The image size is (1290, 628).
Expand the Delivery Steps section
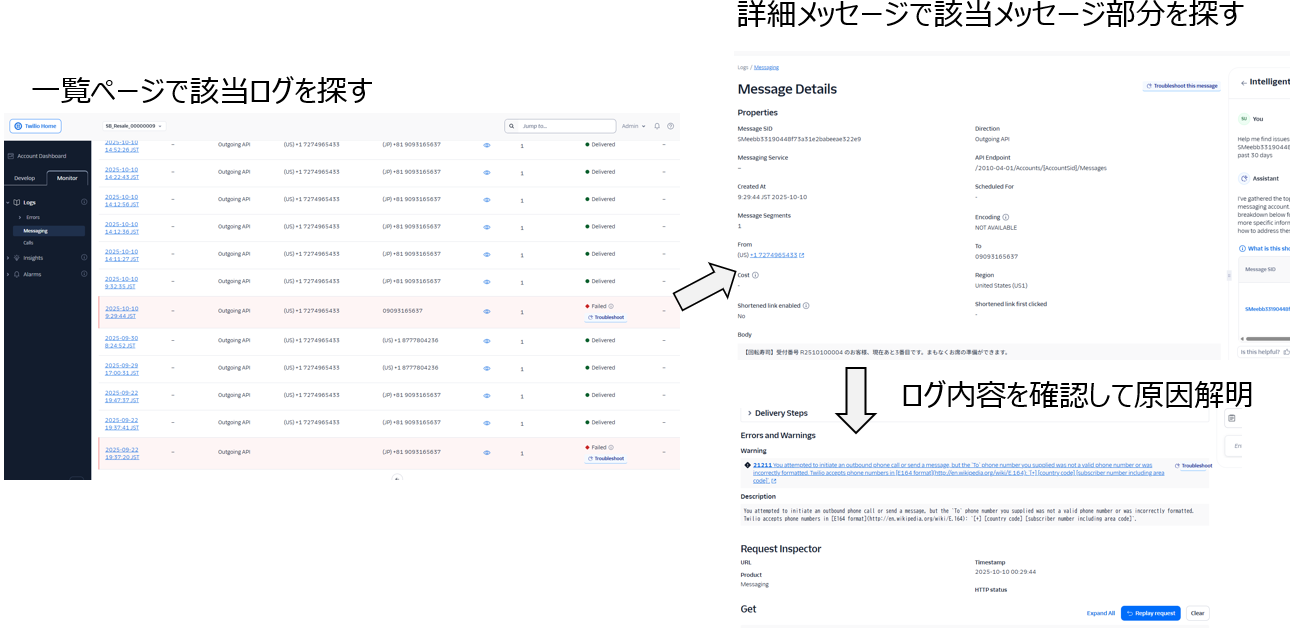[749, 413]
